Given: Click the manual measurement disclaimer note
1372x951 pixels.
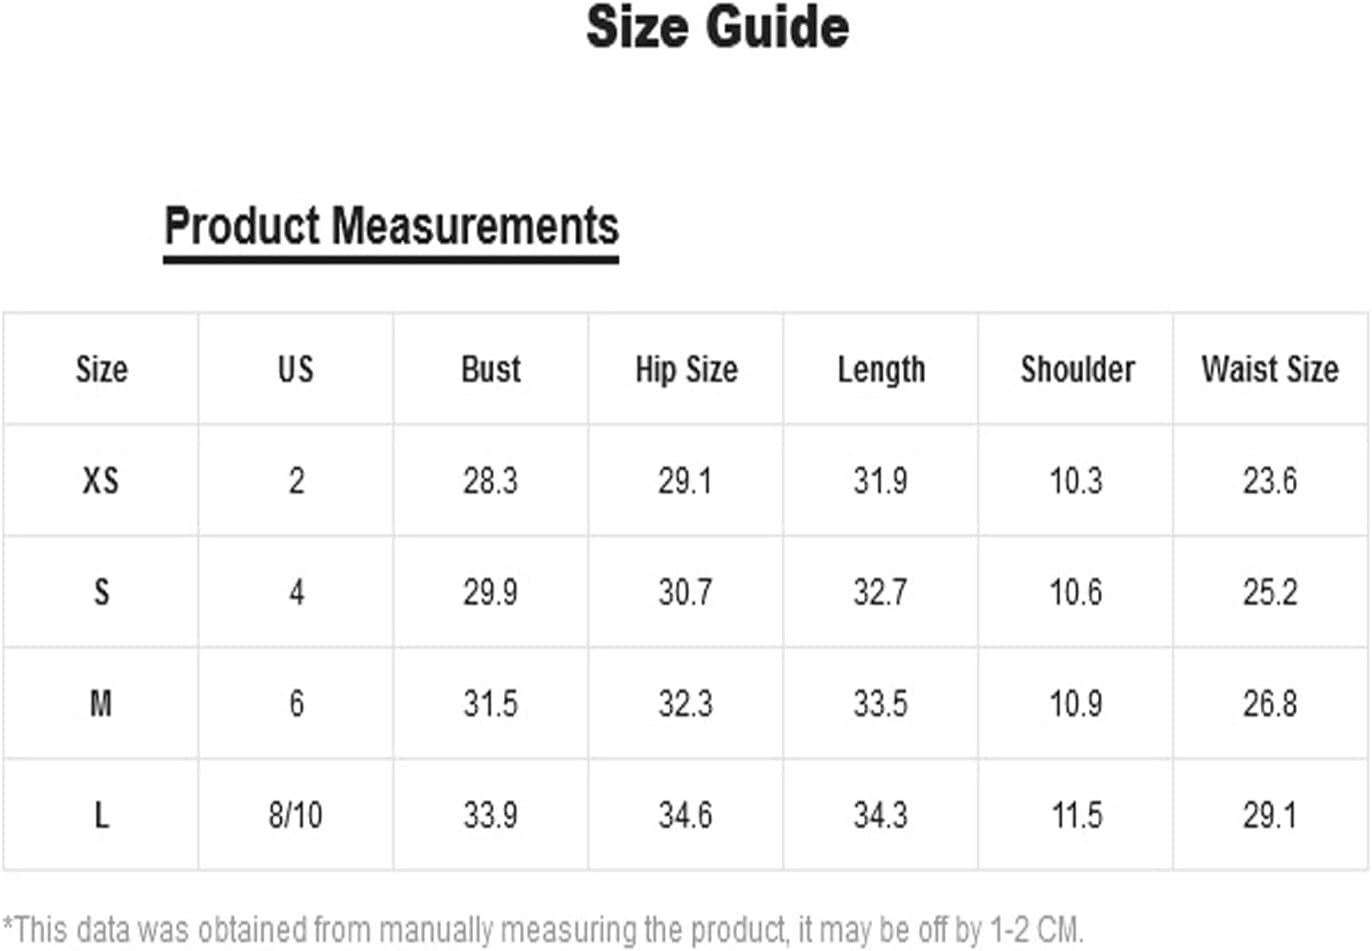Looking at the screenshot, I should pos(543,930).
